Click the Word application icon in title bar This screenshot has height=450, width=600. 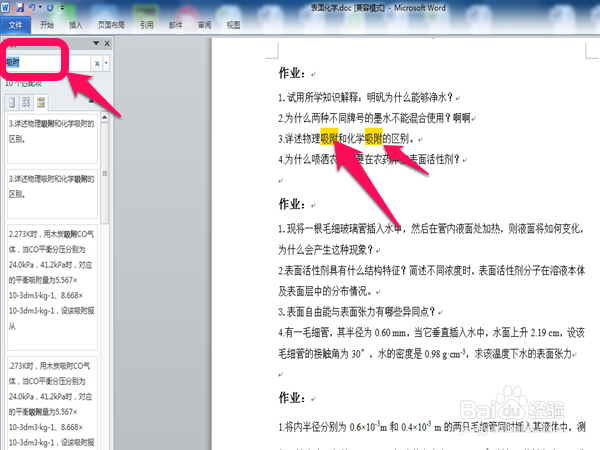click(5, 7)
